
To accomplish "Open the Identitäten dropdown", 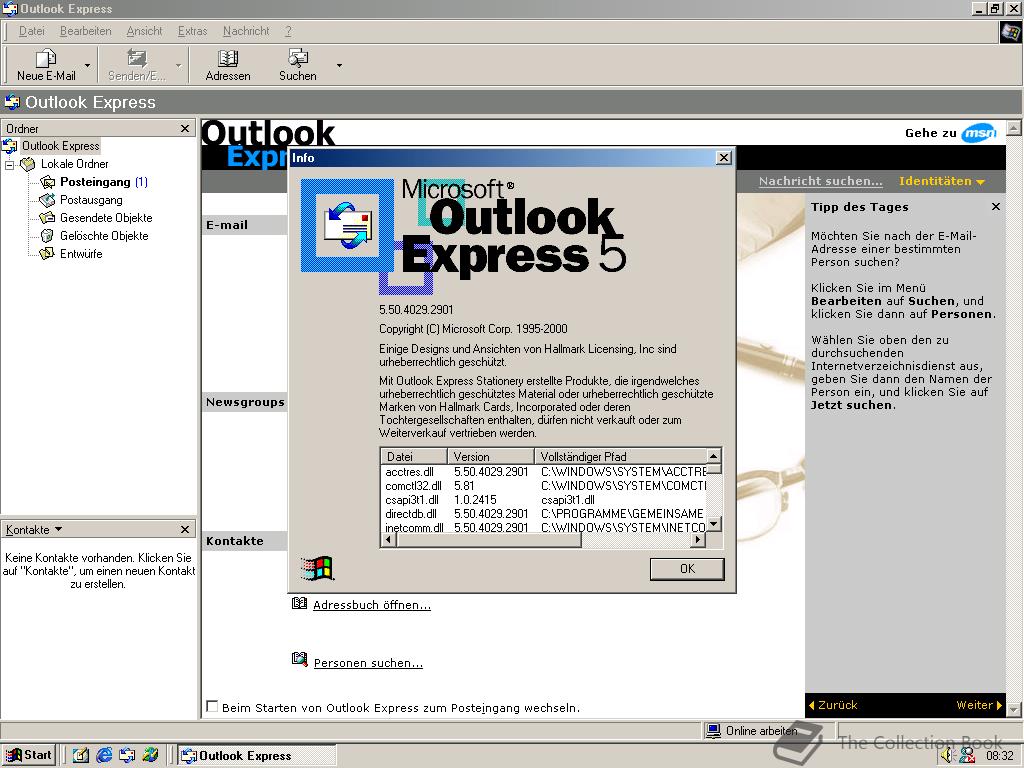I will coord(941,181).
